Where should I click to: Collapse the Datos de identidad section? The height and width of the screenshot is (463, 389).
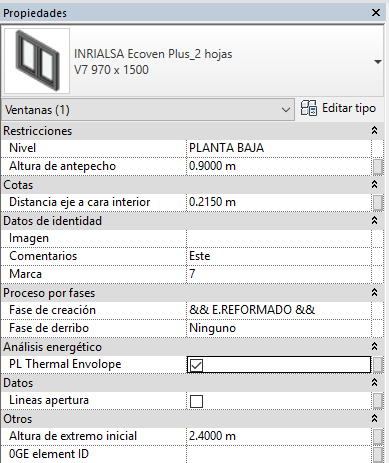coord(374,220)
